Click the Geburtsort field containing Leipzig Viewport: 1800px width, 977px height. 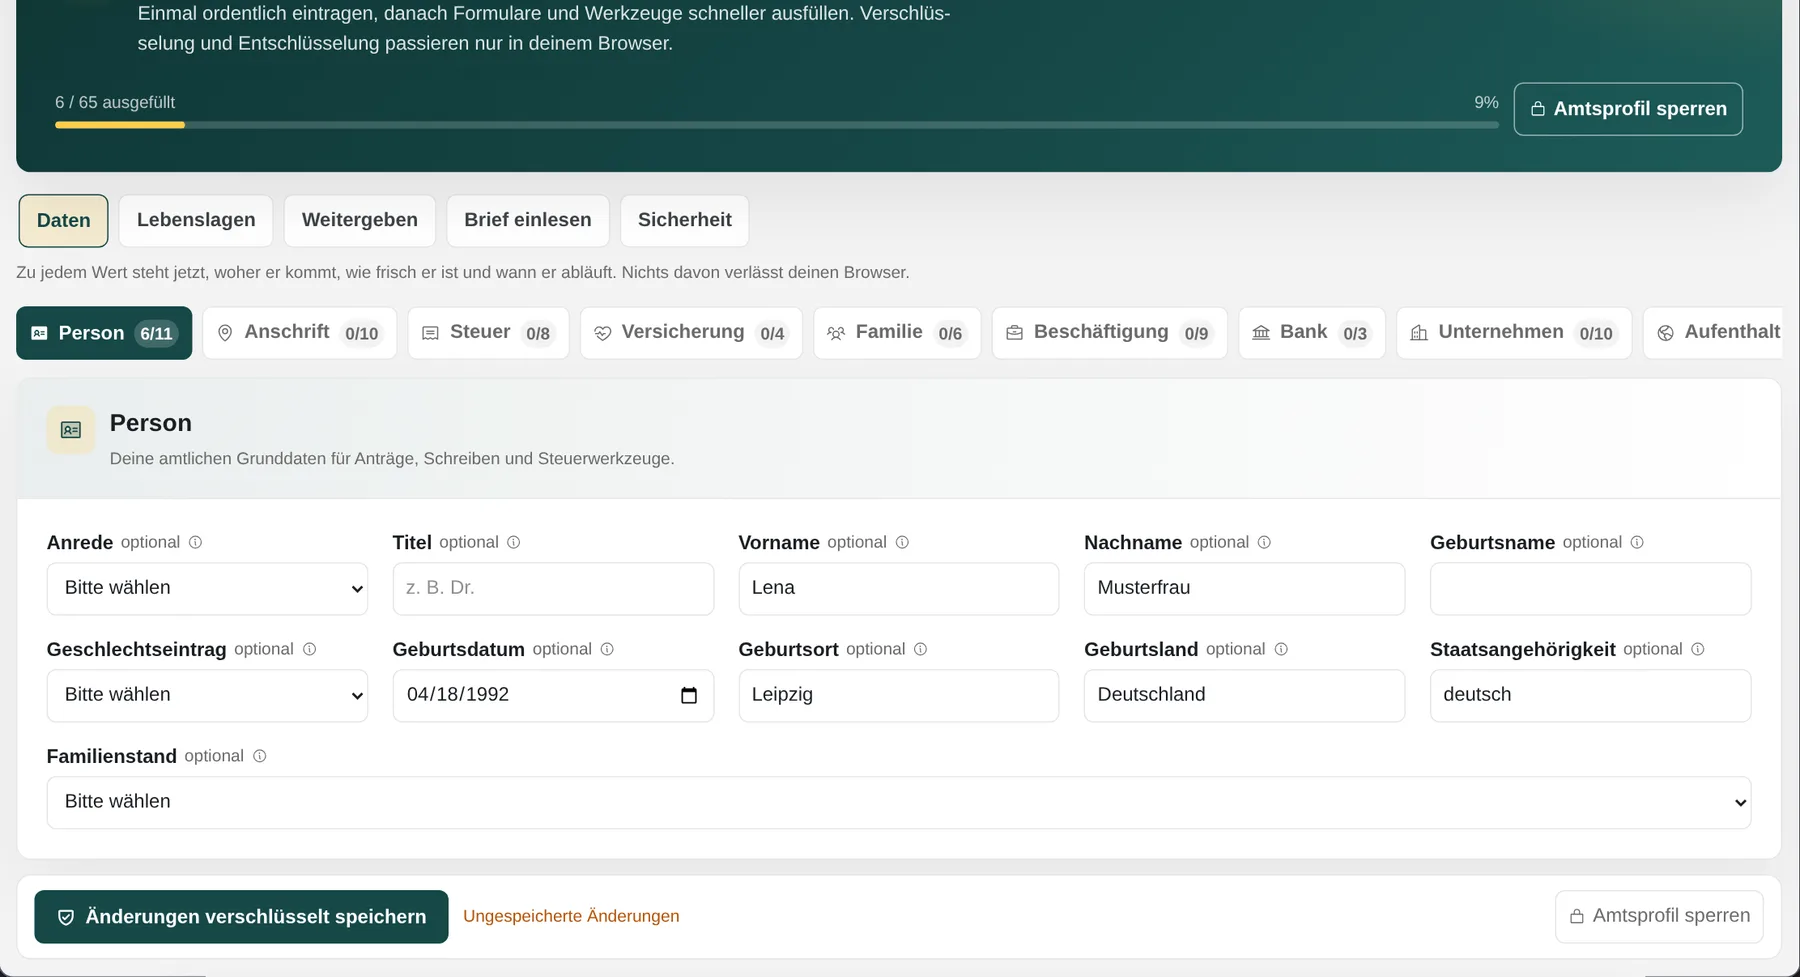[899, 695]
